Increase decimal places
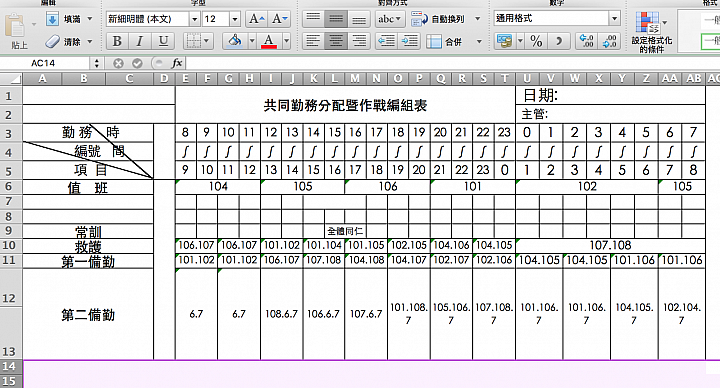The height and width of the screenshot is (388, 720). pos(586,41)
